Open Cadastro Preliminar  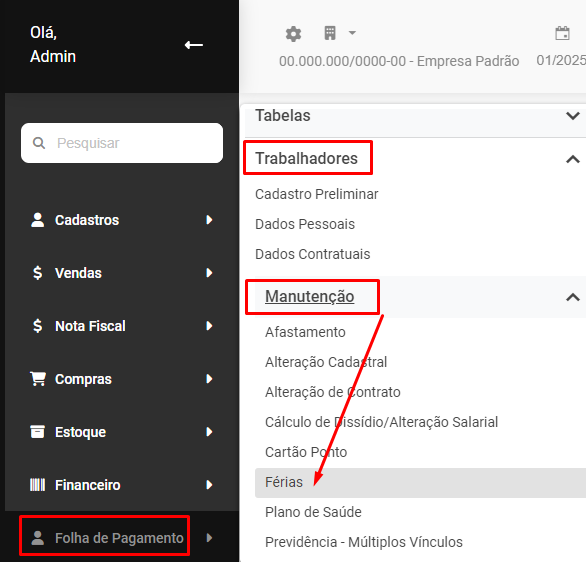(317, 194)
